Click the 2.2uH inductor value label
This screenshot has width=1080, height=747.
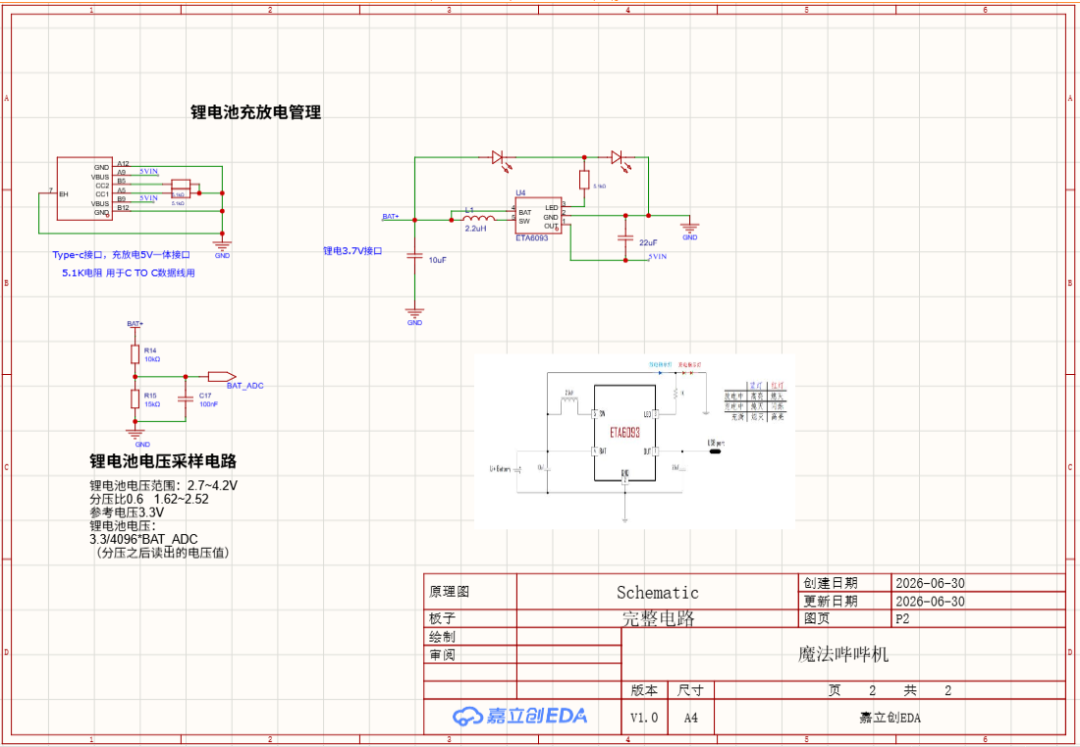pyautogui.click(x=476, y=227)
